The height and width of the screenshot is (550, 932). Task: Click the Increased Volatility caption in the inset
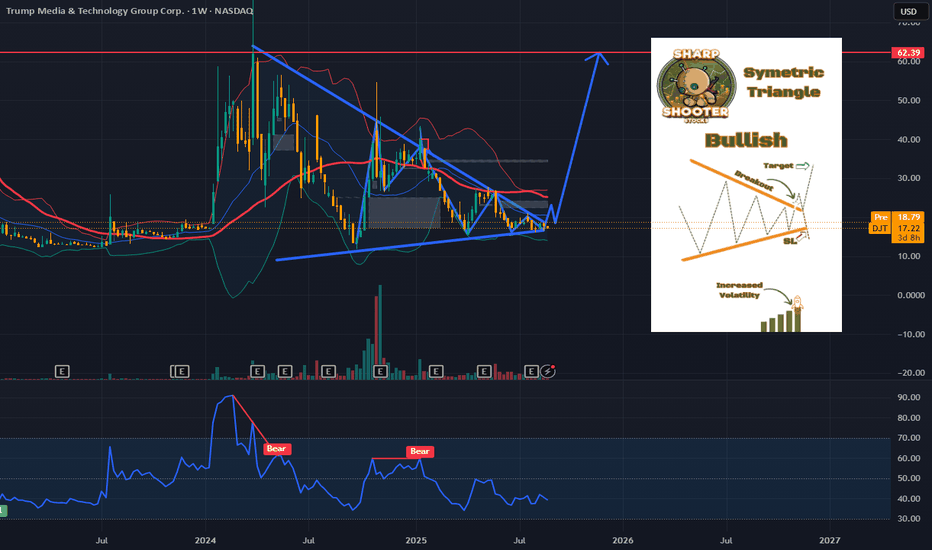(739, 290)
